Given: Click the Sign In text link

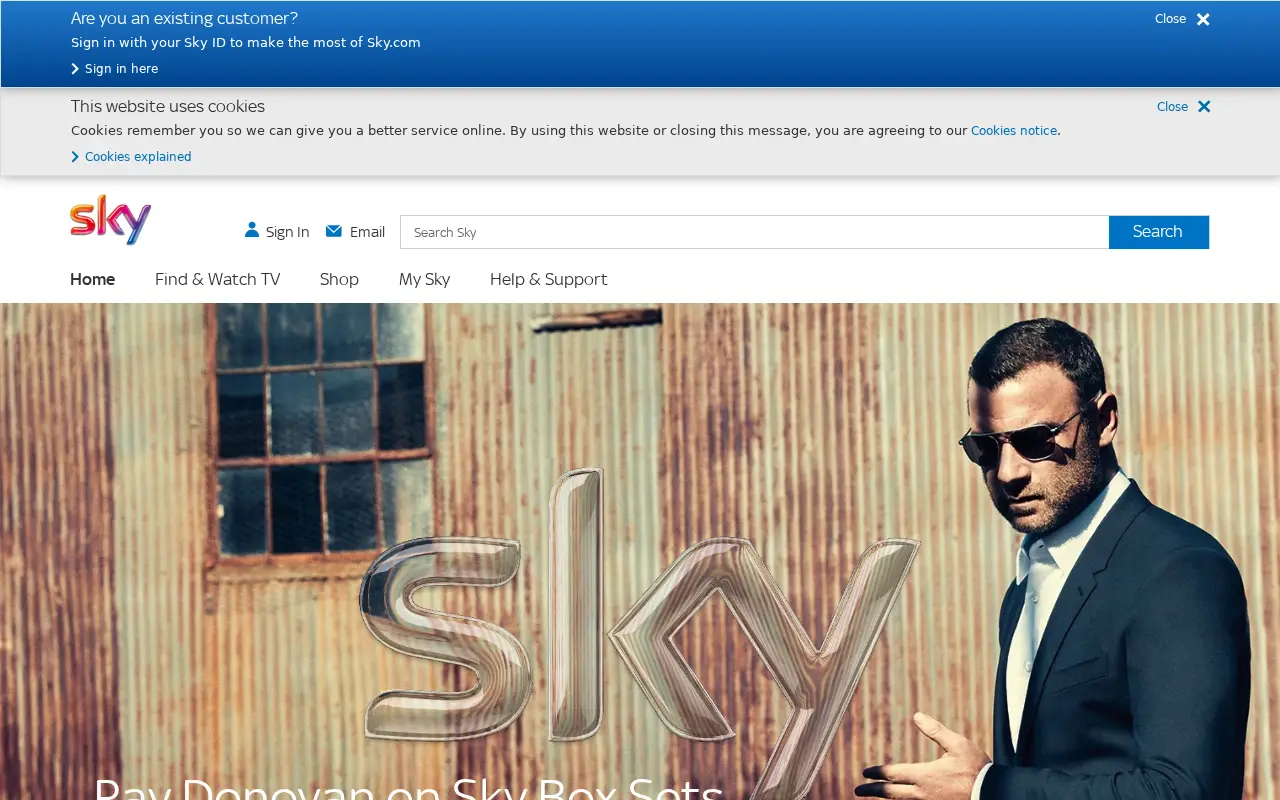Looking at the screenshot, I should coord(287,232).
